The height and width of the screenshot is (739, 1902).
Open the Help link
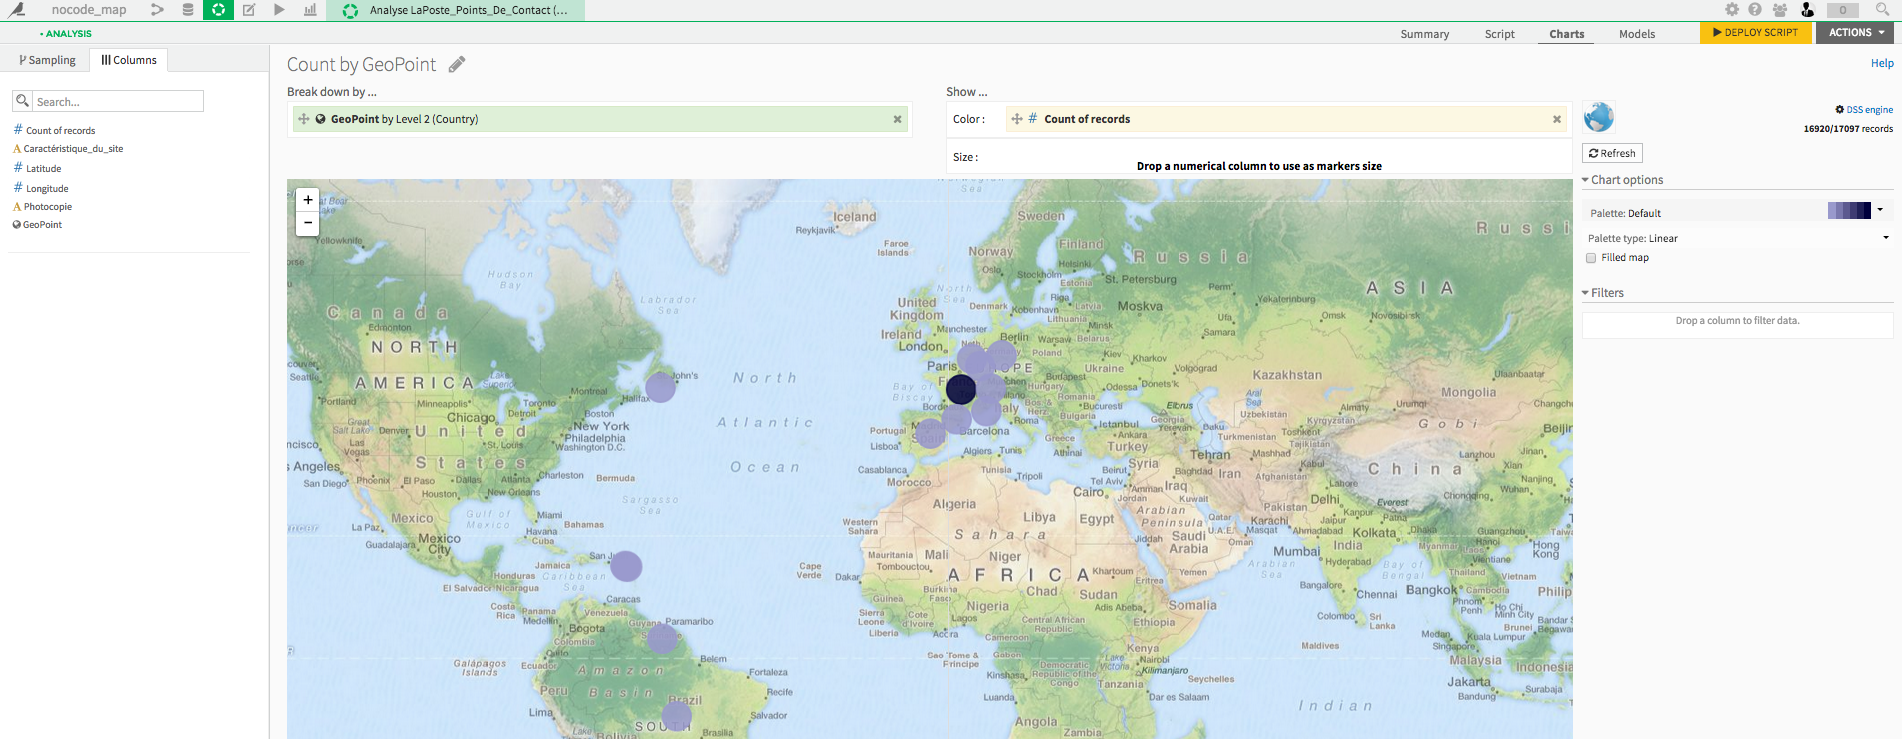[x=1882, y=63]
